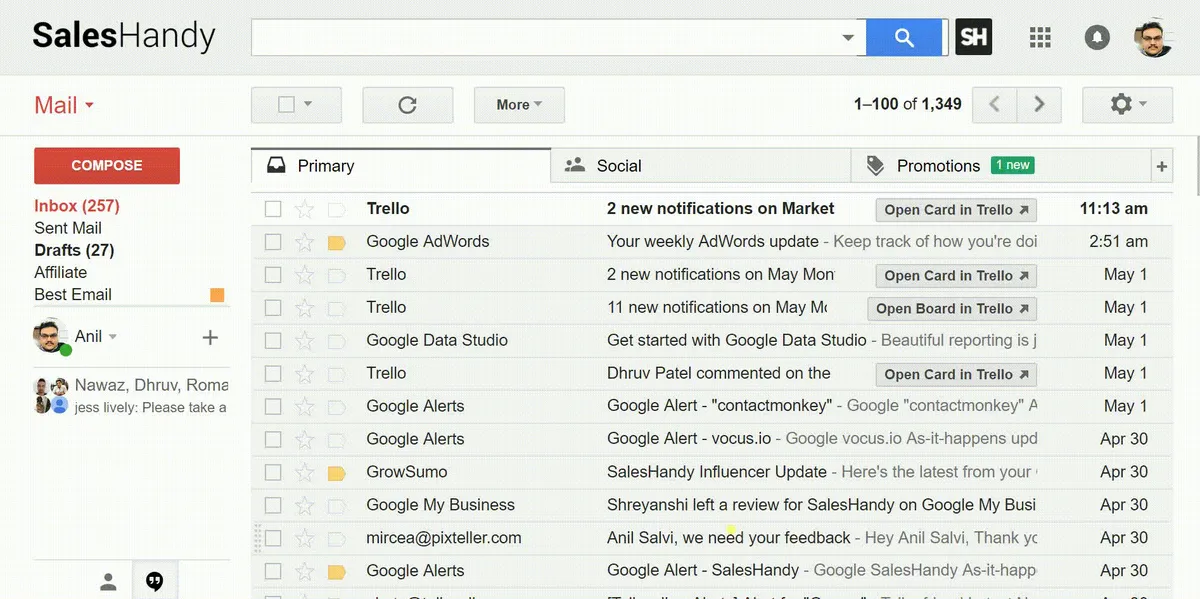Switch to the Promotions tab
This screenshot has width=1200, height=599.
[937, 166]
